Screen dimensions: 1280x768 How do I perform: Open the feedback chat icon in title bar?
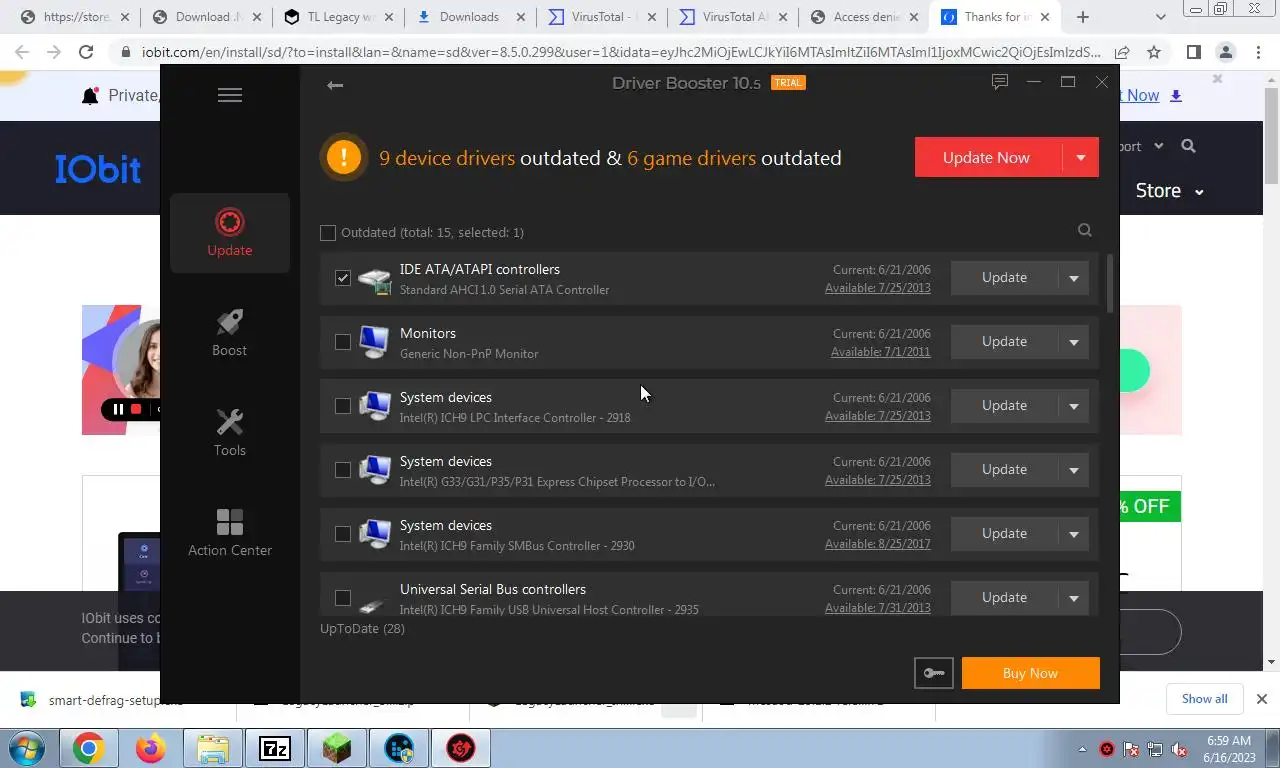[x=1000, y=82]
